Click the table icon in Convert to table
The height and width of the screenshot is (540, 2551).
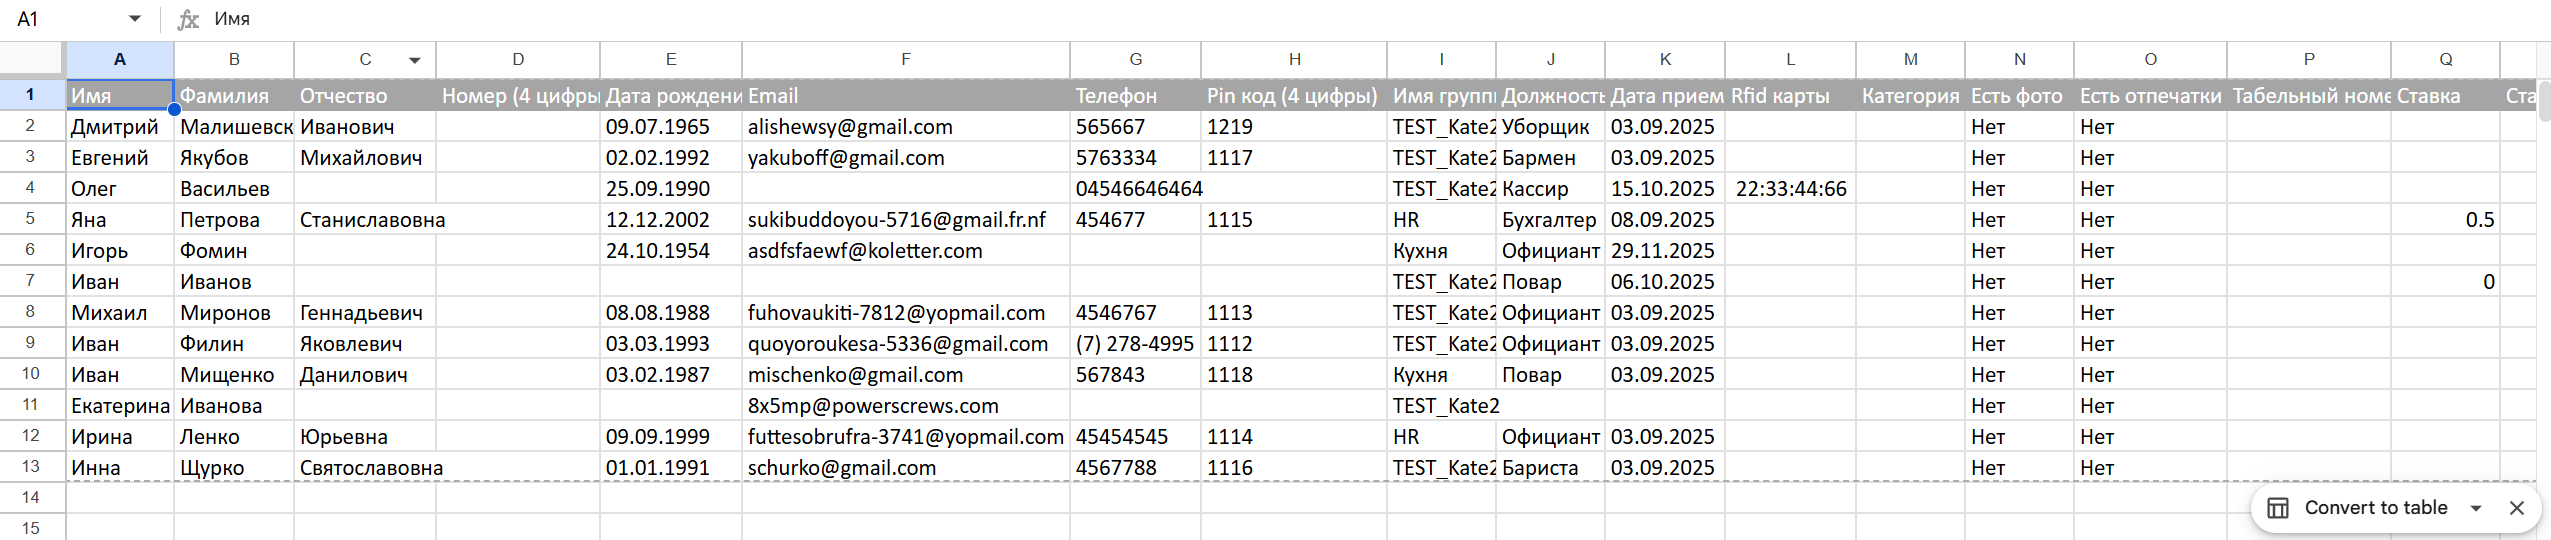pyautogui.click(x=2278, y=508)
